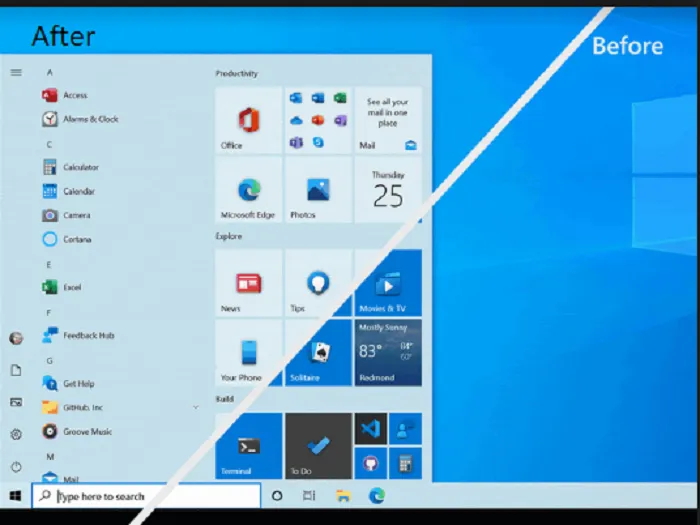700x525 pixels.
Task: Launch the Terminal tile
Action: [x=248, y=446]
